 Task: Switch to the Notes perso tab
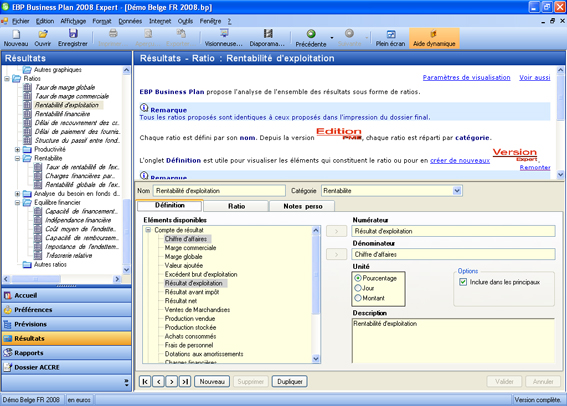click(x=303, y=206)
